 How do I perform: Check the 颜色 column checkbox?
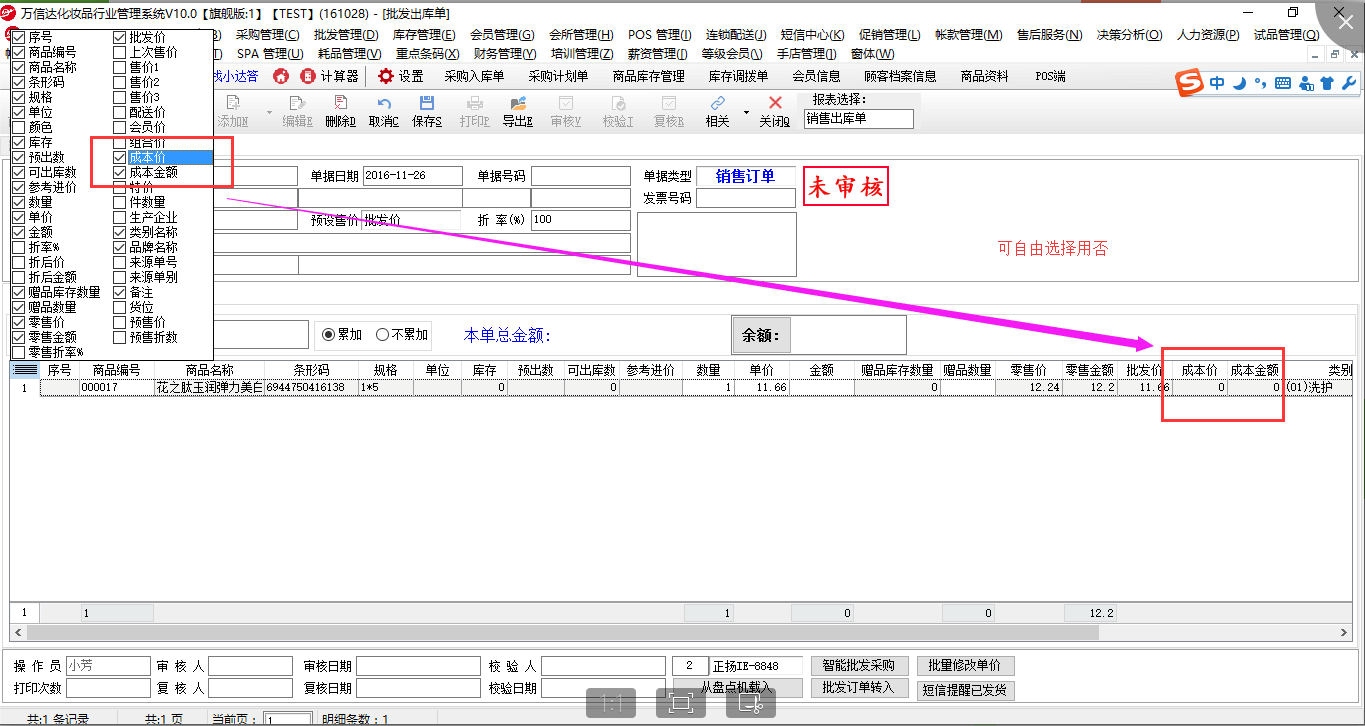pyautogui.click(x=19, y=127)
